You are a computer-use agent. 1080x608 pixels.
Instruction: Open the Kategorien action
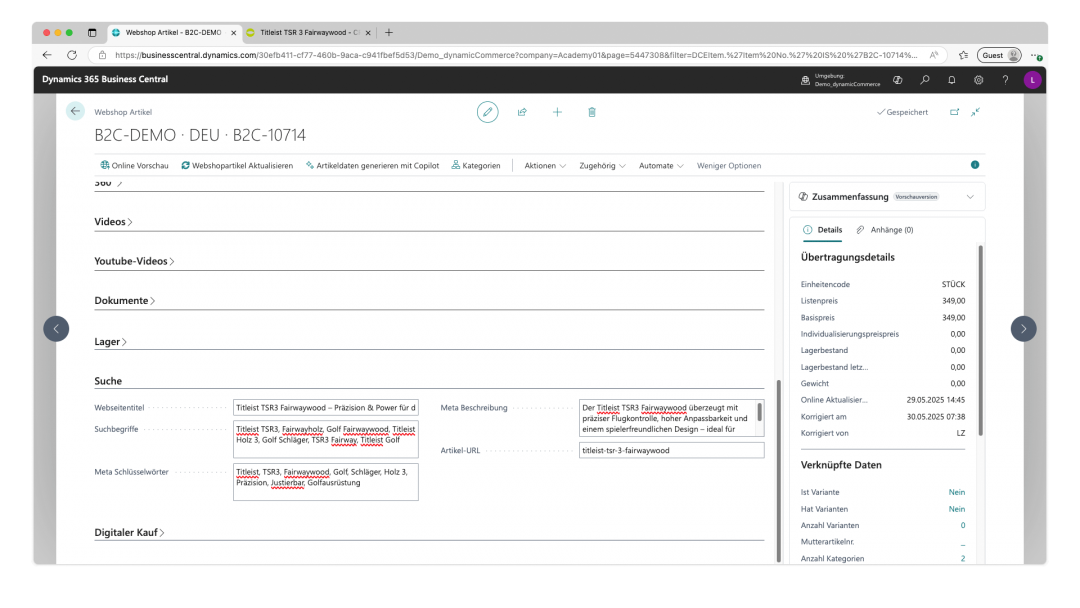pos(476,165)
